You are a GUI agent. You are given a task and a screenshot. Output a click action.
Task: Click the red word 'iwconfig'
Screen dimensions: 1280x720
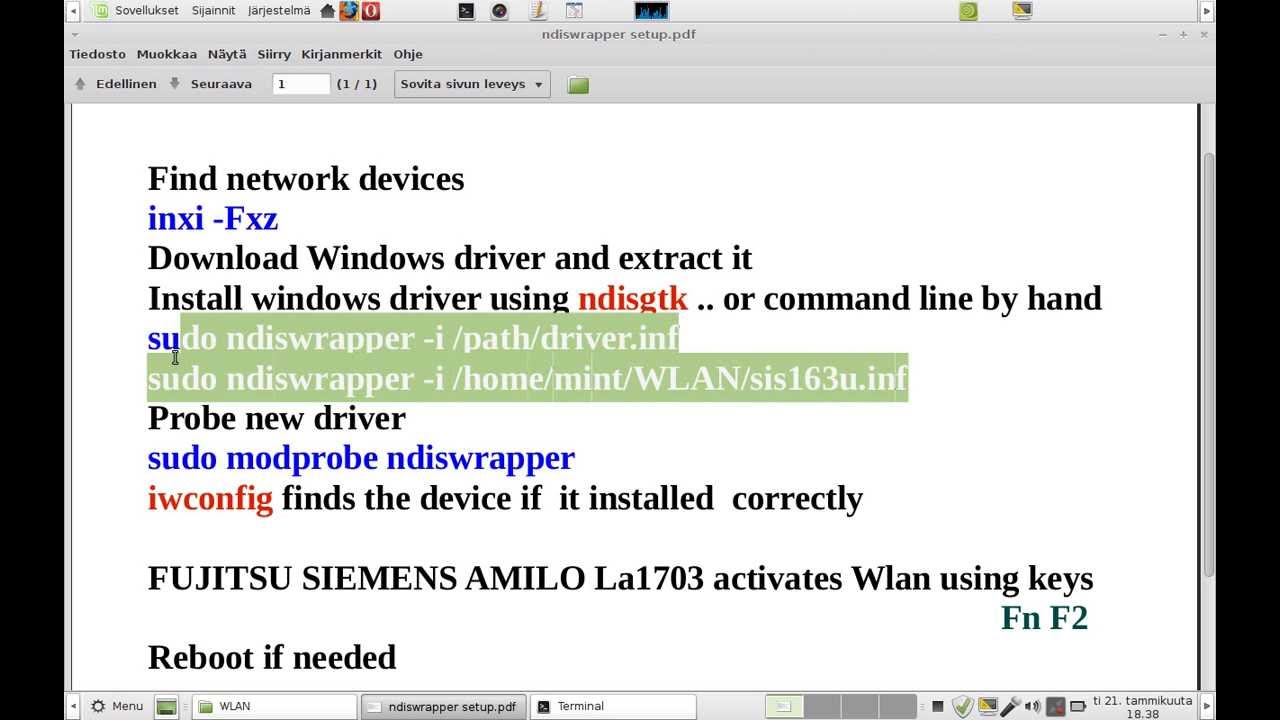click(x=210, y=498)
